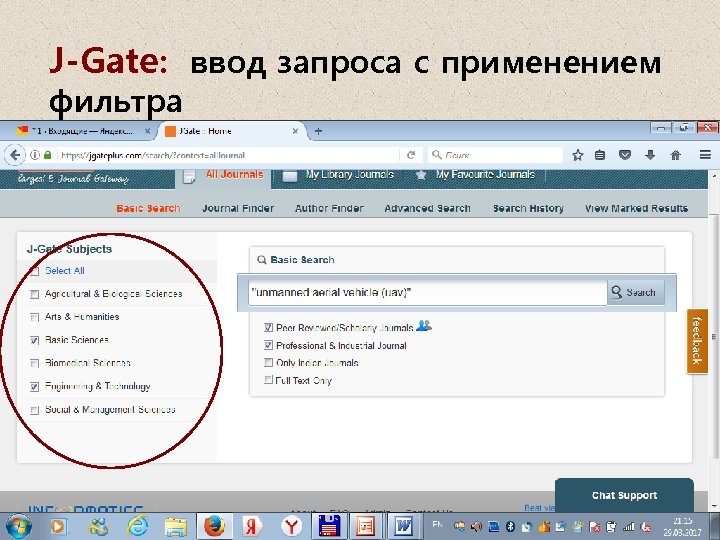Switch to My Library Journals tab
Screen dimensions: 720x540
pos(338,175)
